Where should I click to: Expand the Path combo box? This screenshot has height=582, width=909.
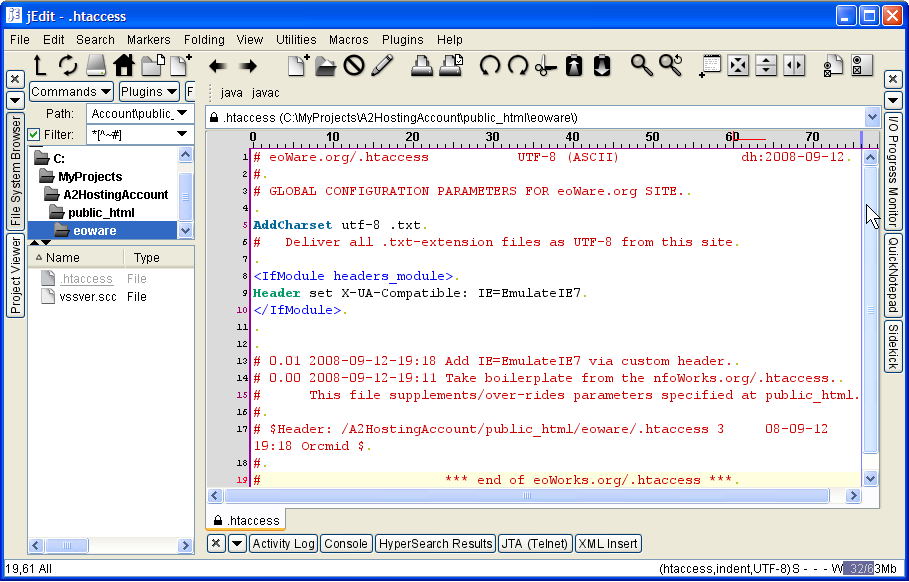click(x=181, y=114)
